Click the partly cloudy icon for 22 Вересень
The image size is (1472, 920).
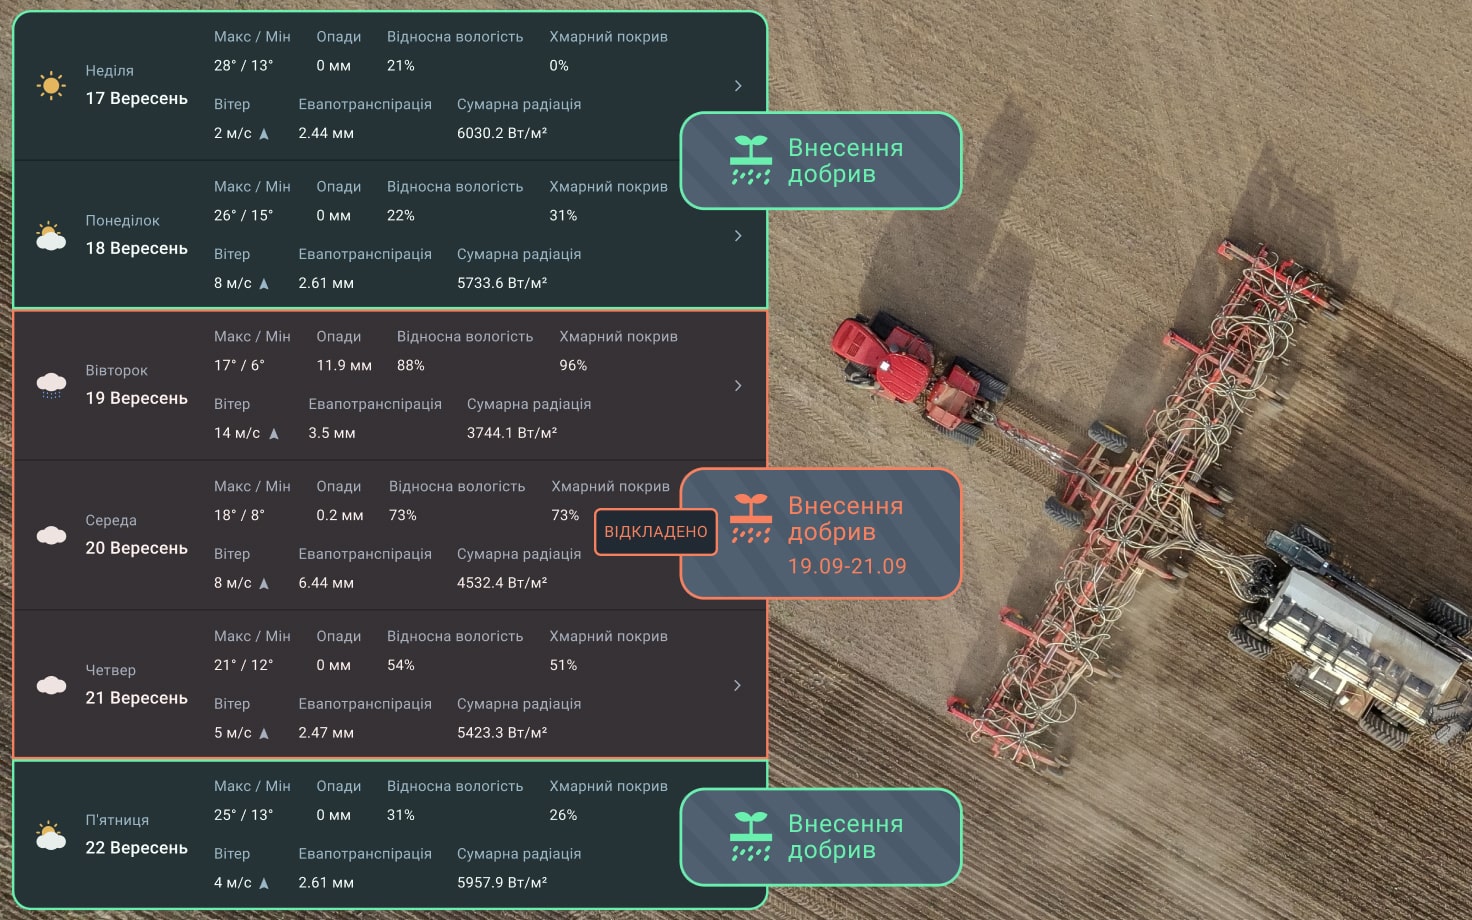[x=51, y=836]
